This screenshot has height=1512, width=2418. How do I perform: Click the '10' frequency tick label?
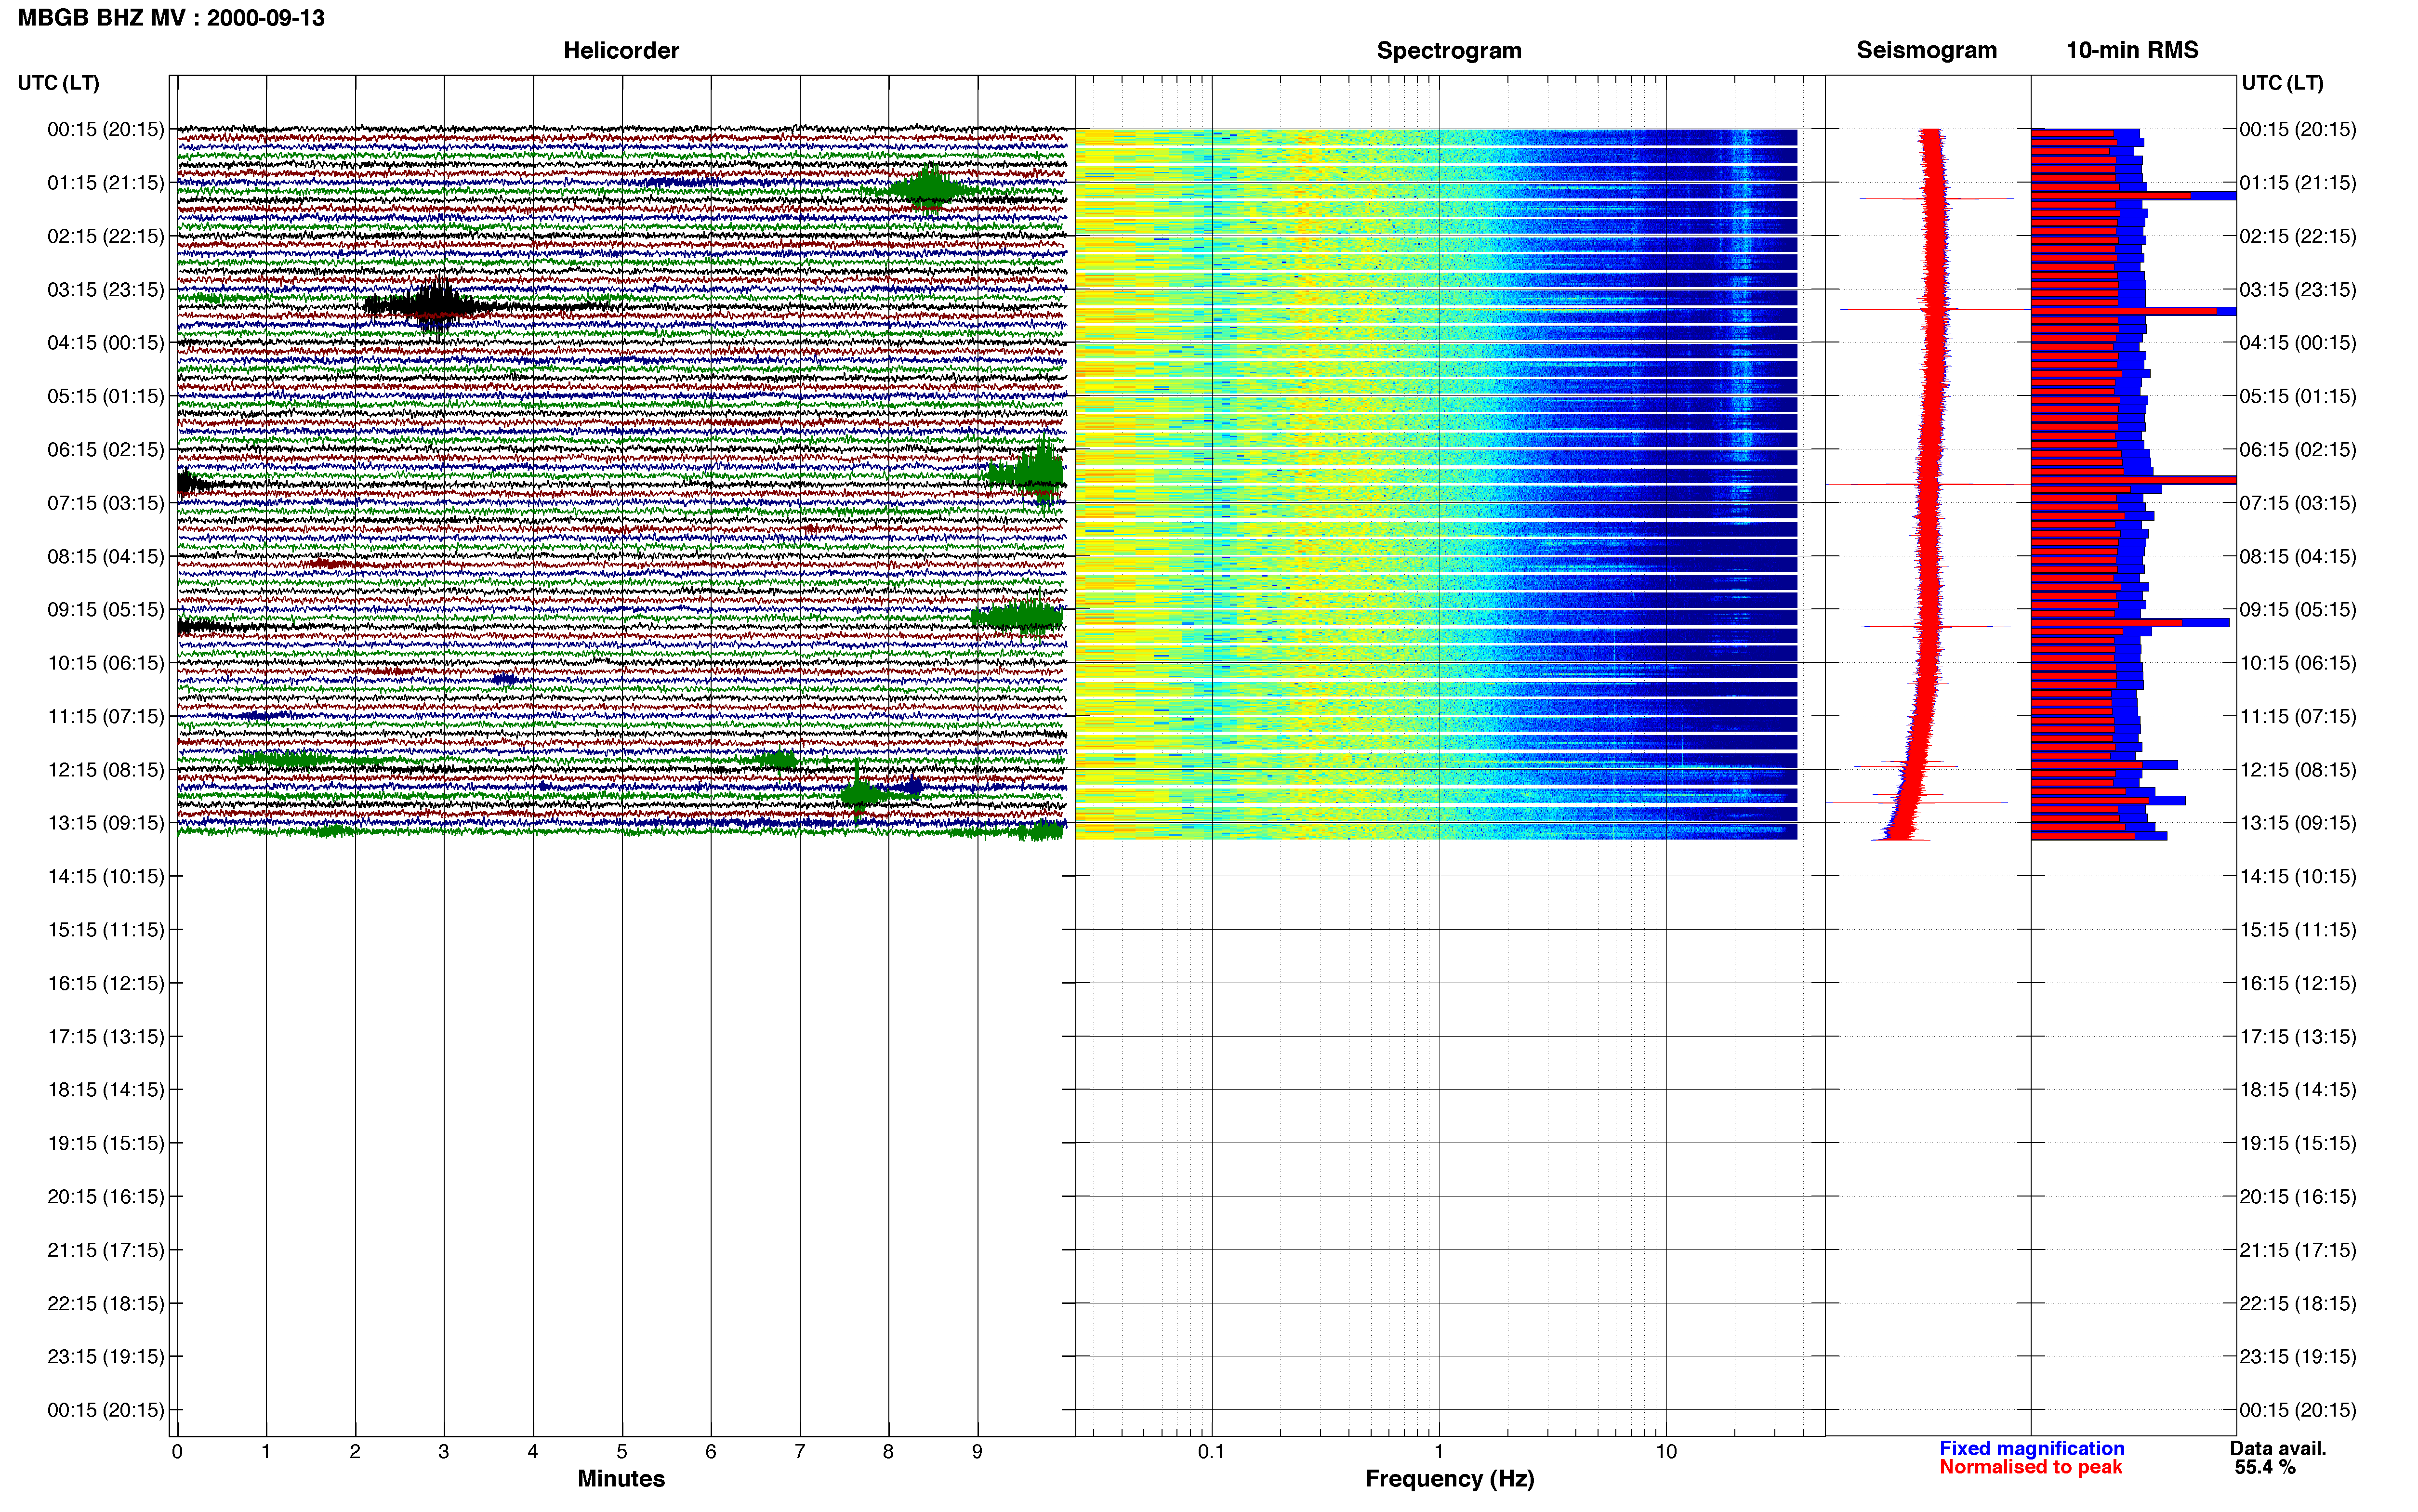1666,1452
